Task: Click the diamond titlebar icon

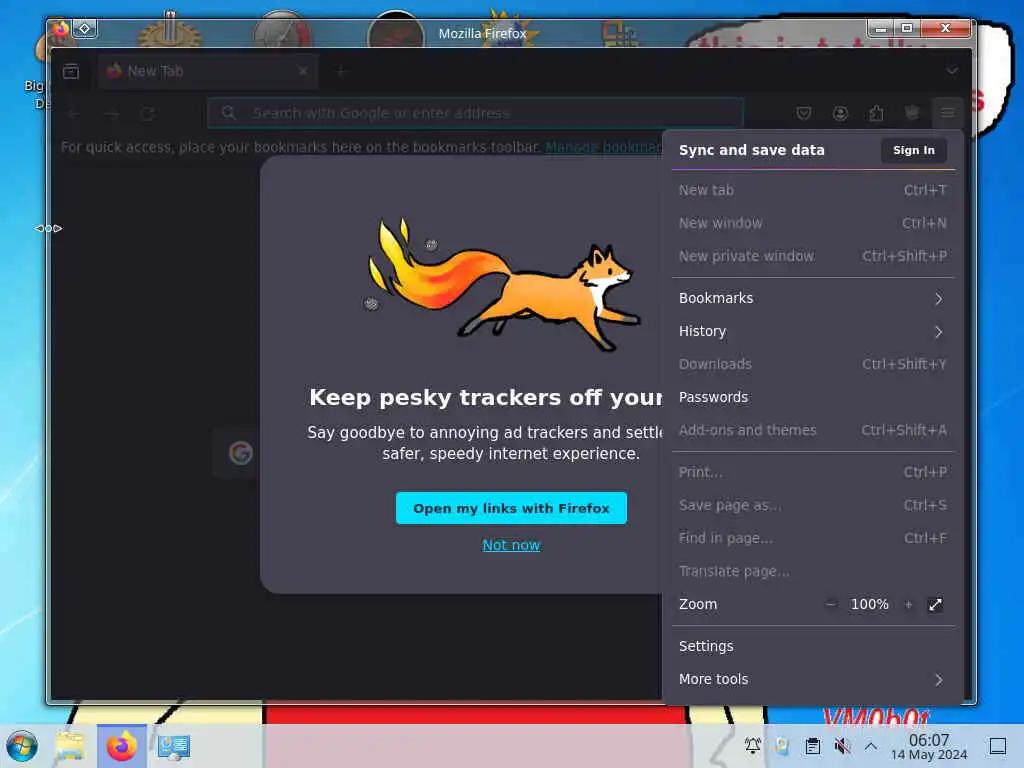Action: pos(84,29)
